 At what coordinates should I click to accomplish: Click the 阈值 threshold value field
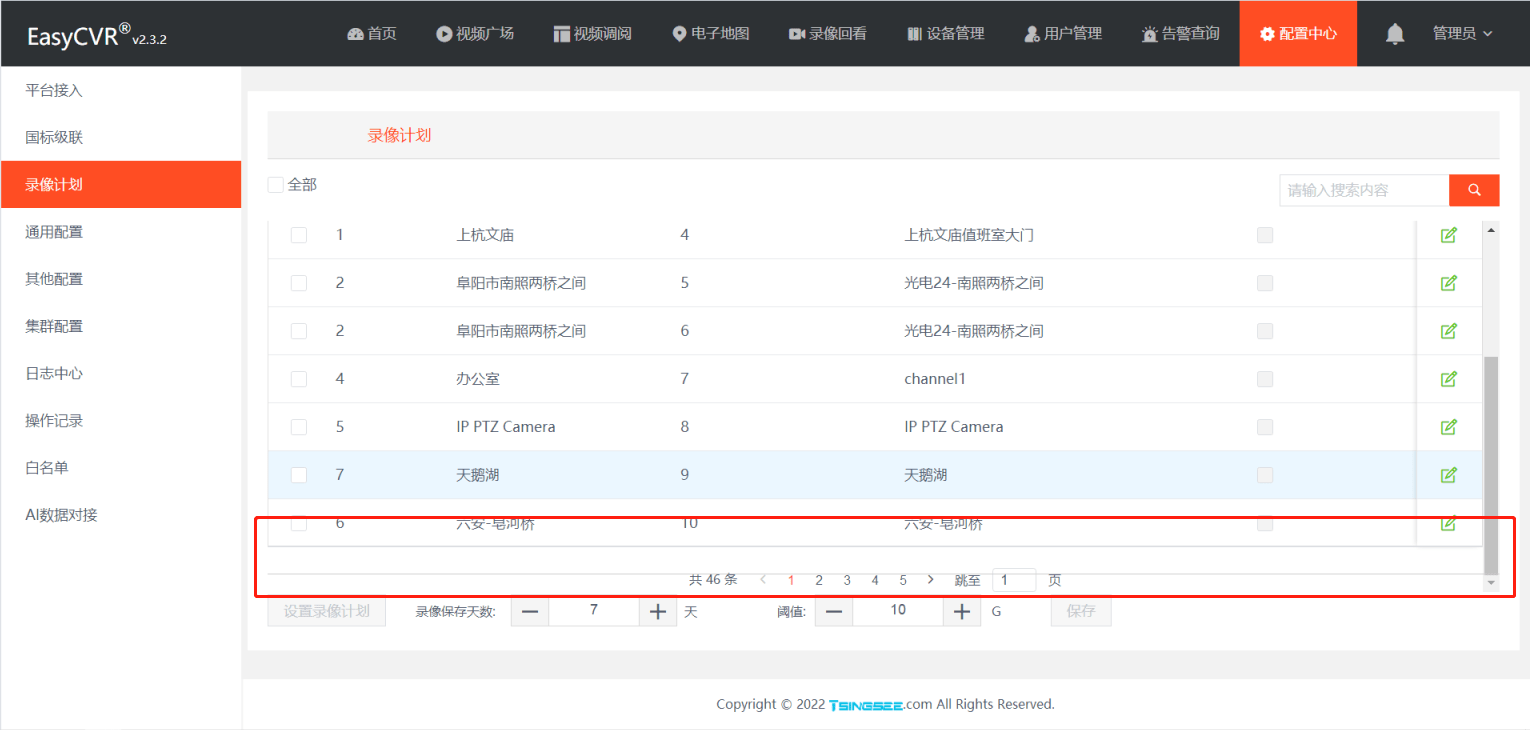(x=898, y=611)
